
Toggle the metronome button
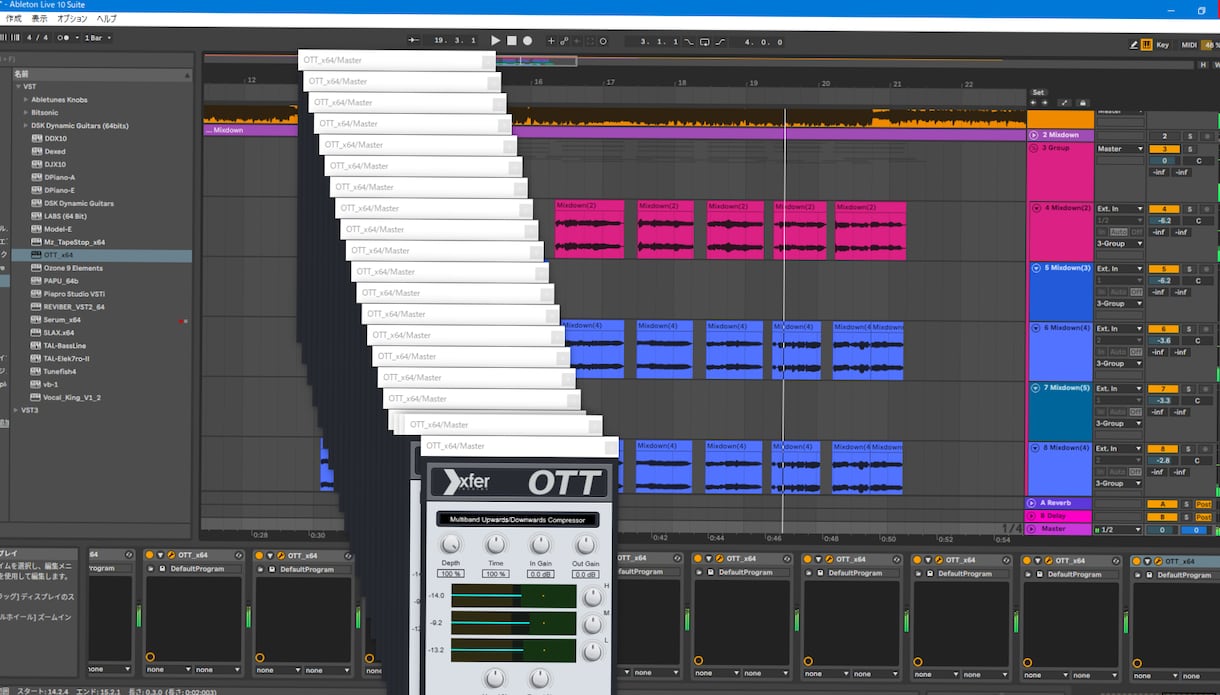[64, 37]
